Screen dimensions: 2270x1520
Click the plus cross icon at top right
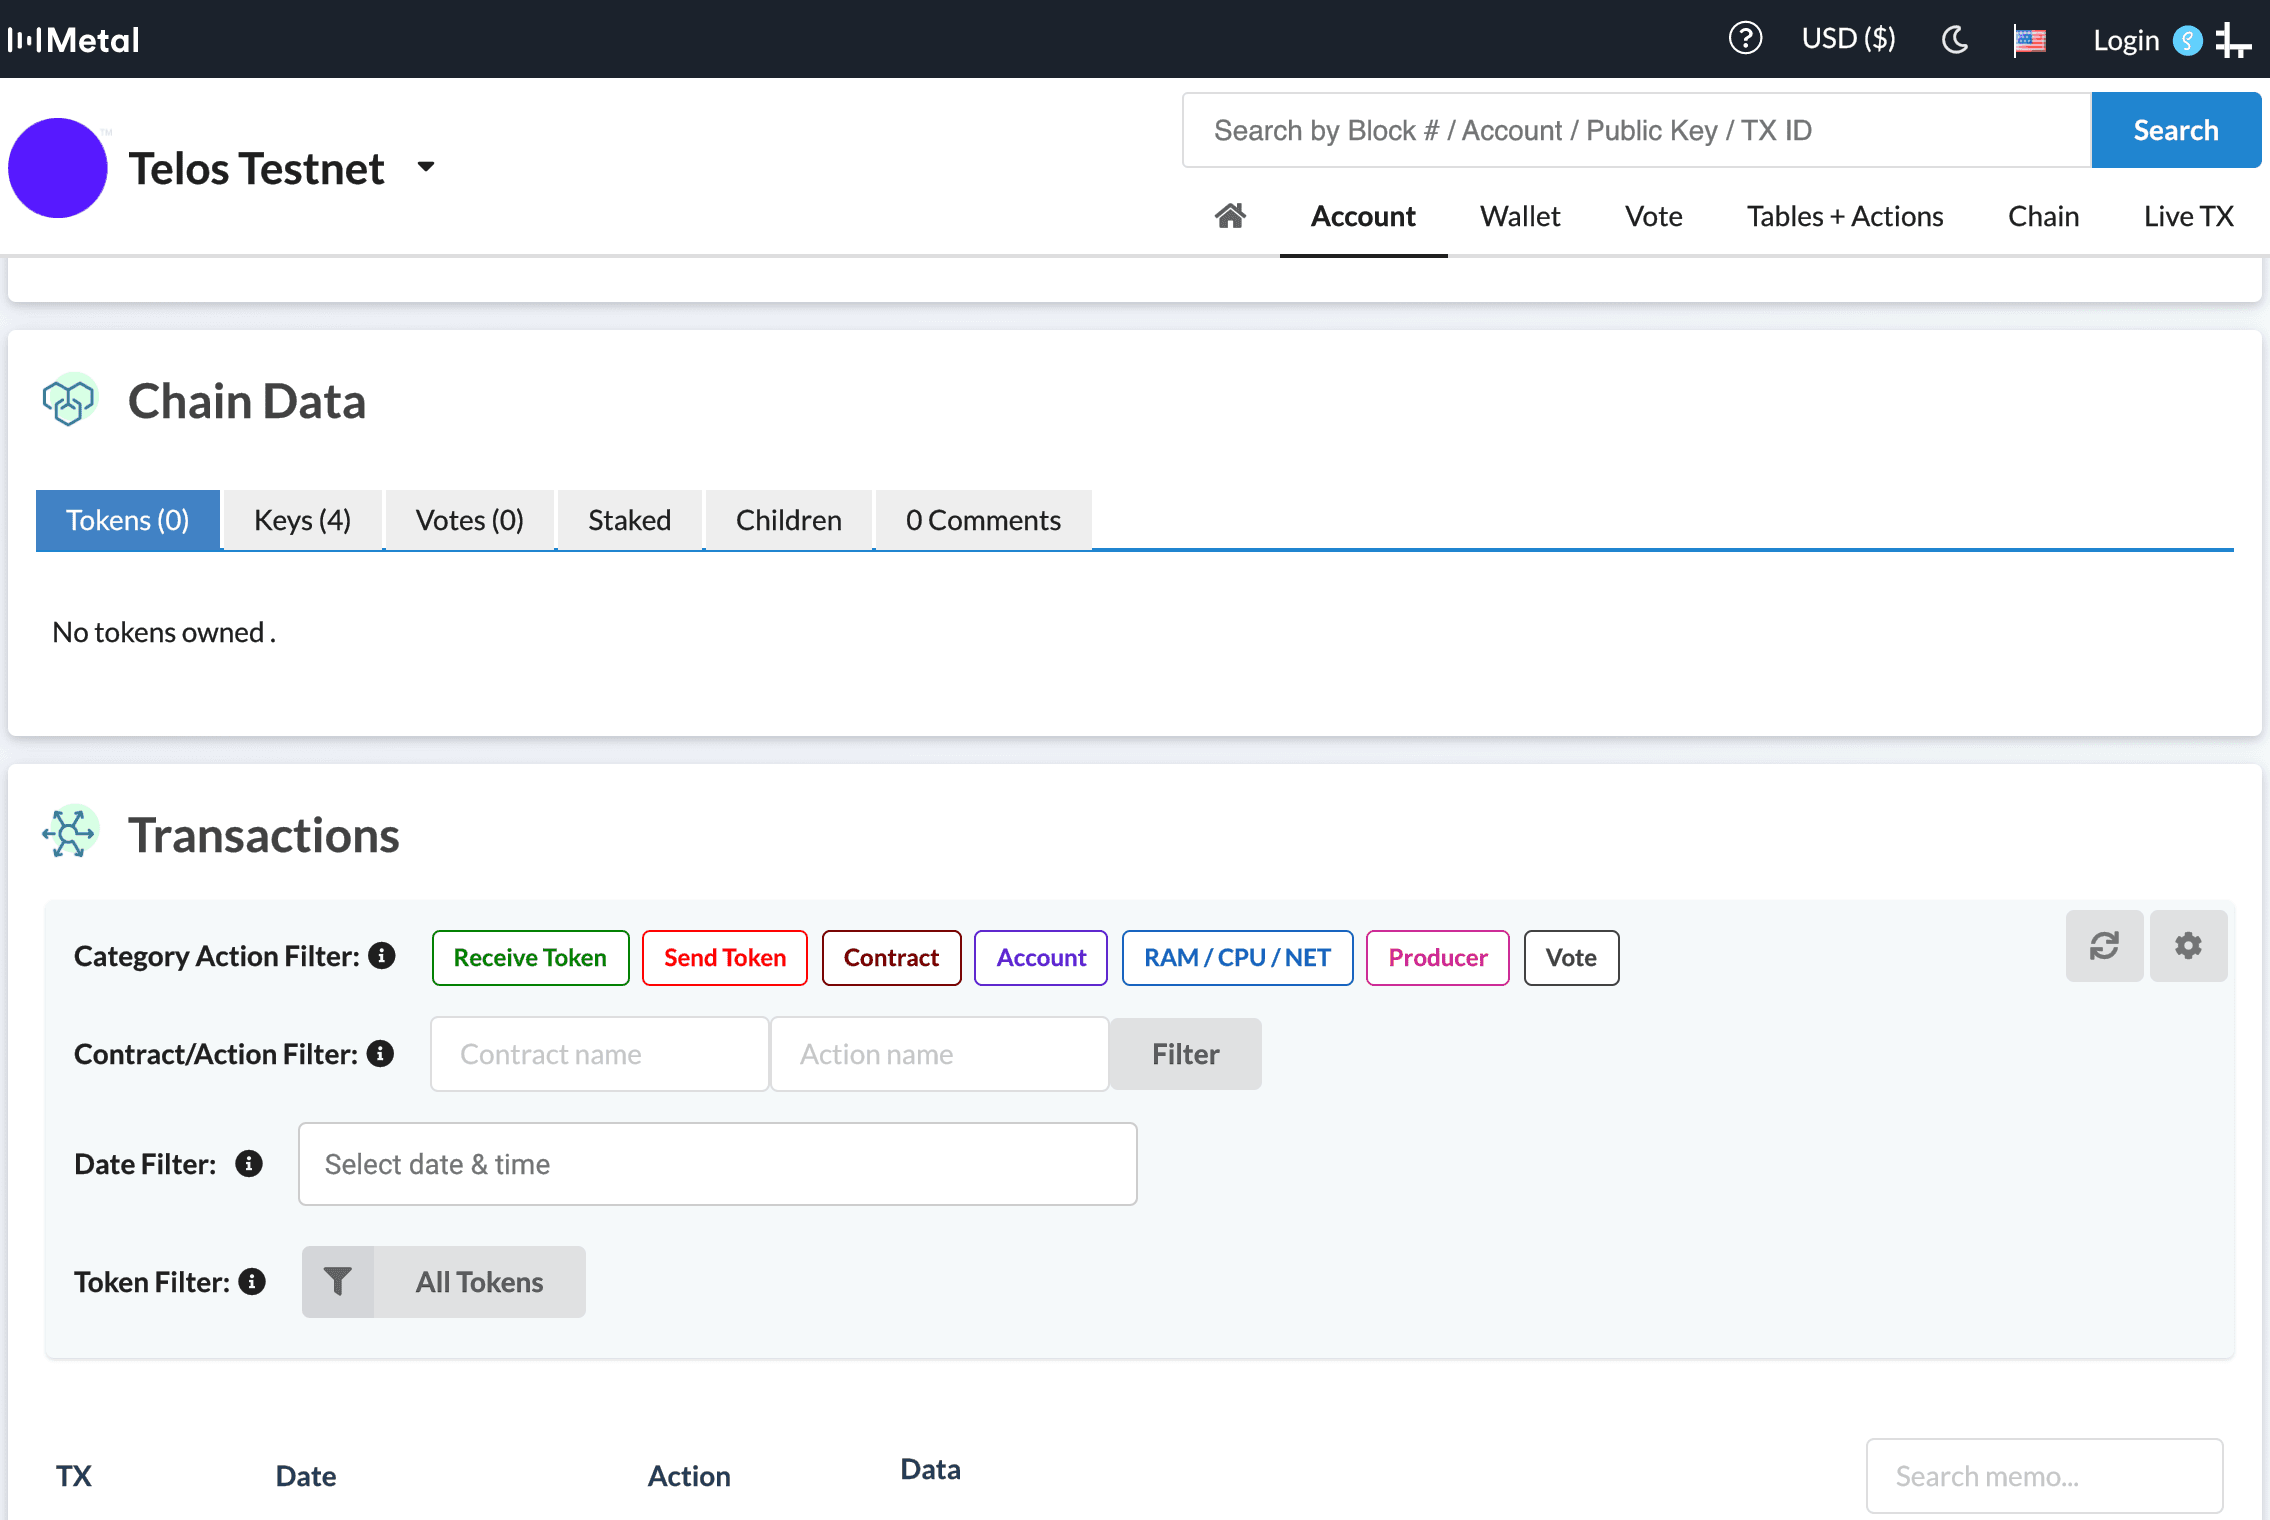coord(2233,41)
